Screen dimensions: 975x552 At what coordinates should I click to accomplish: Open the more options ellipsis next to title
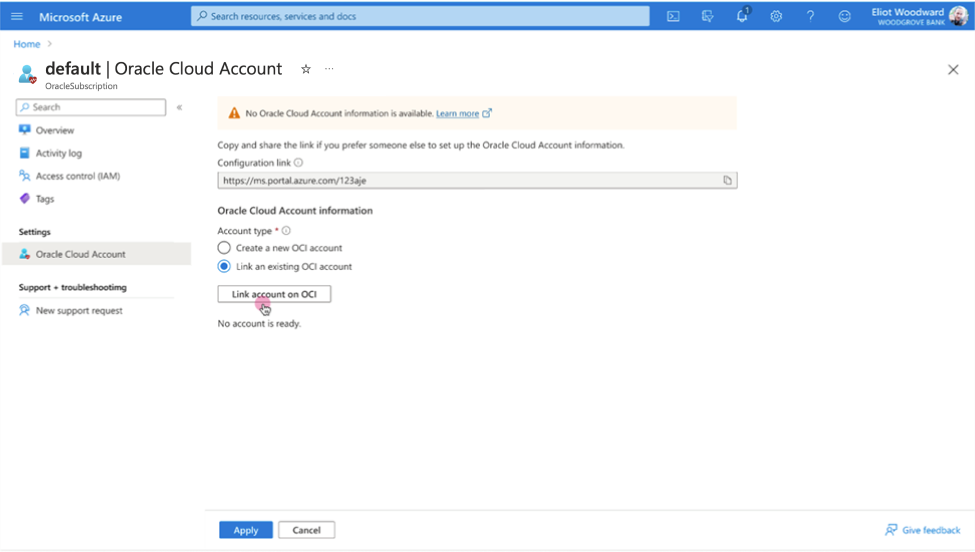point(329,69)
